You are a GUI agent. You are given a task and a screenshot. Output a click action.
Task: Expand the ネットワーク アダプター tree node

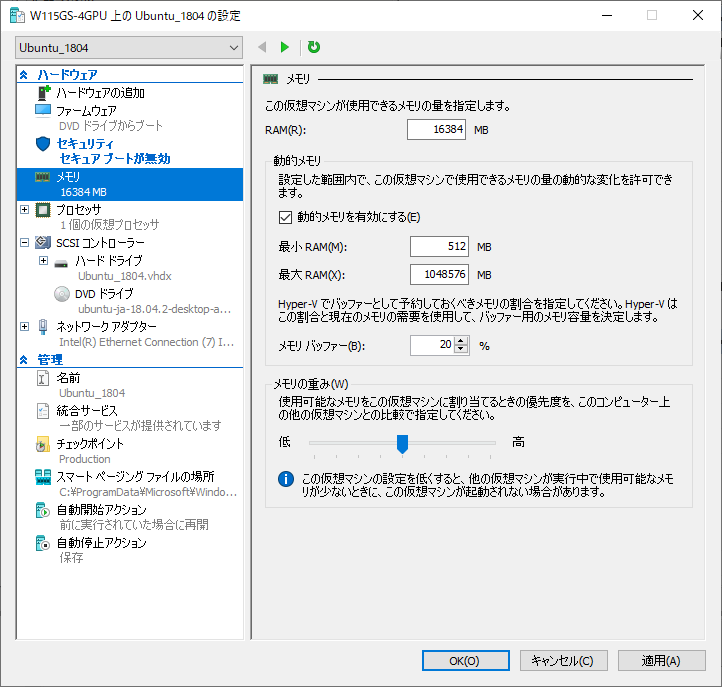pos(25,326)
